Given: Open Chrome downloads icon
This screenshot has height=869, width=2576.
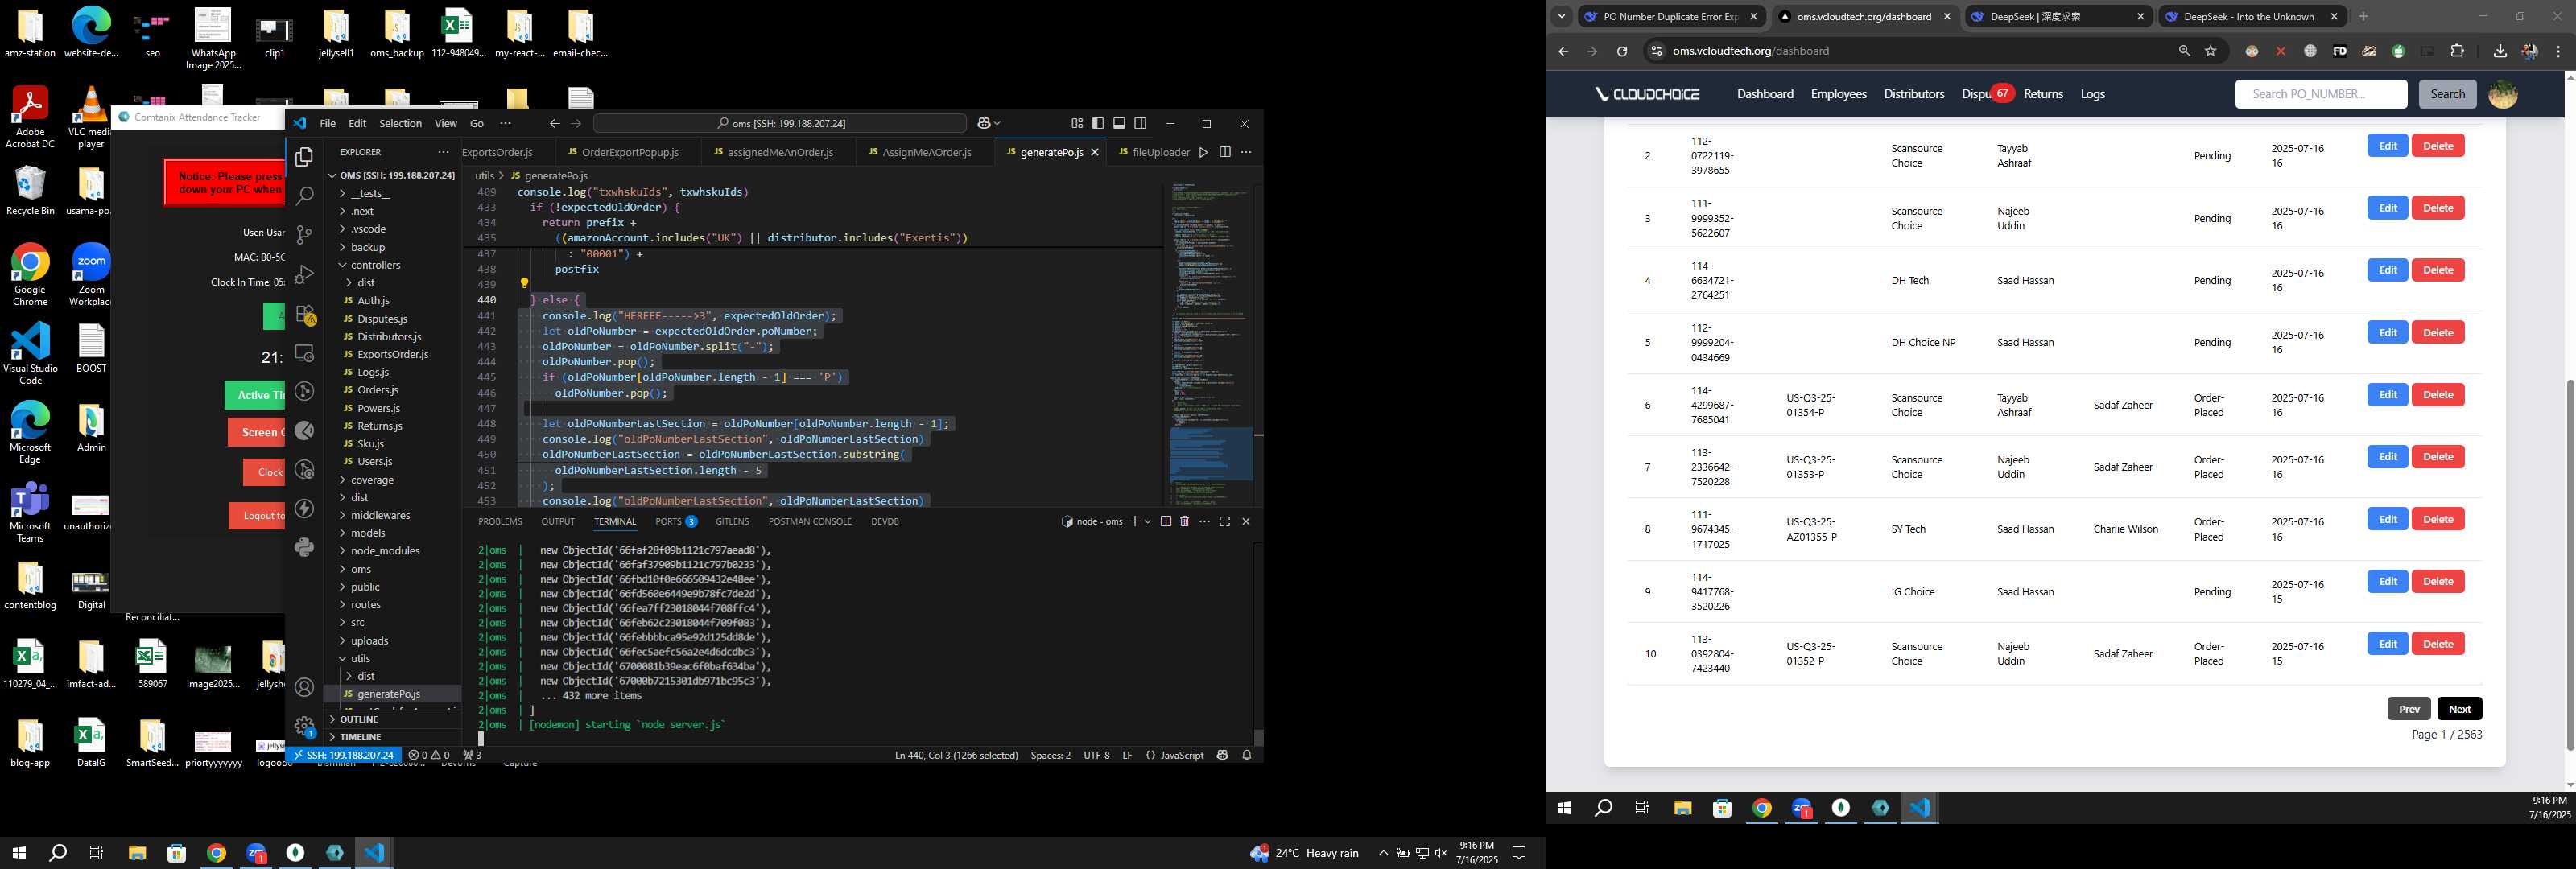Looking at the screenshot, I should [2500, 51].
